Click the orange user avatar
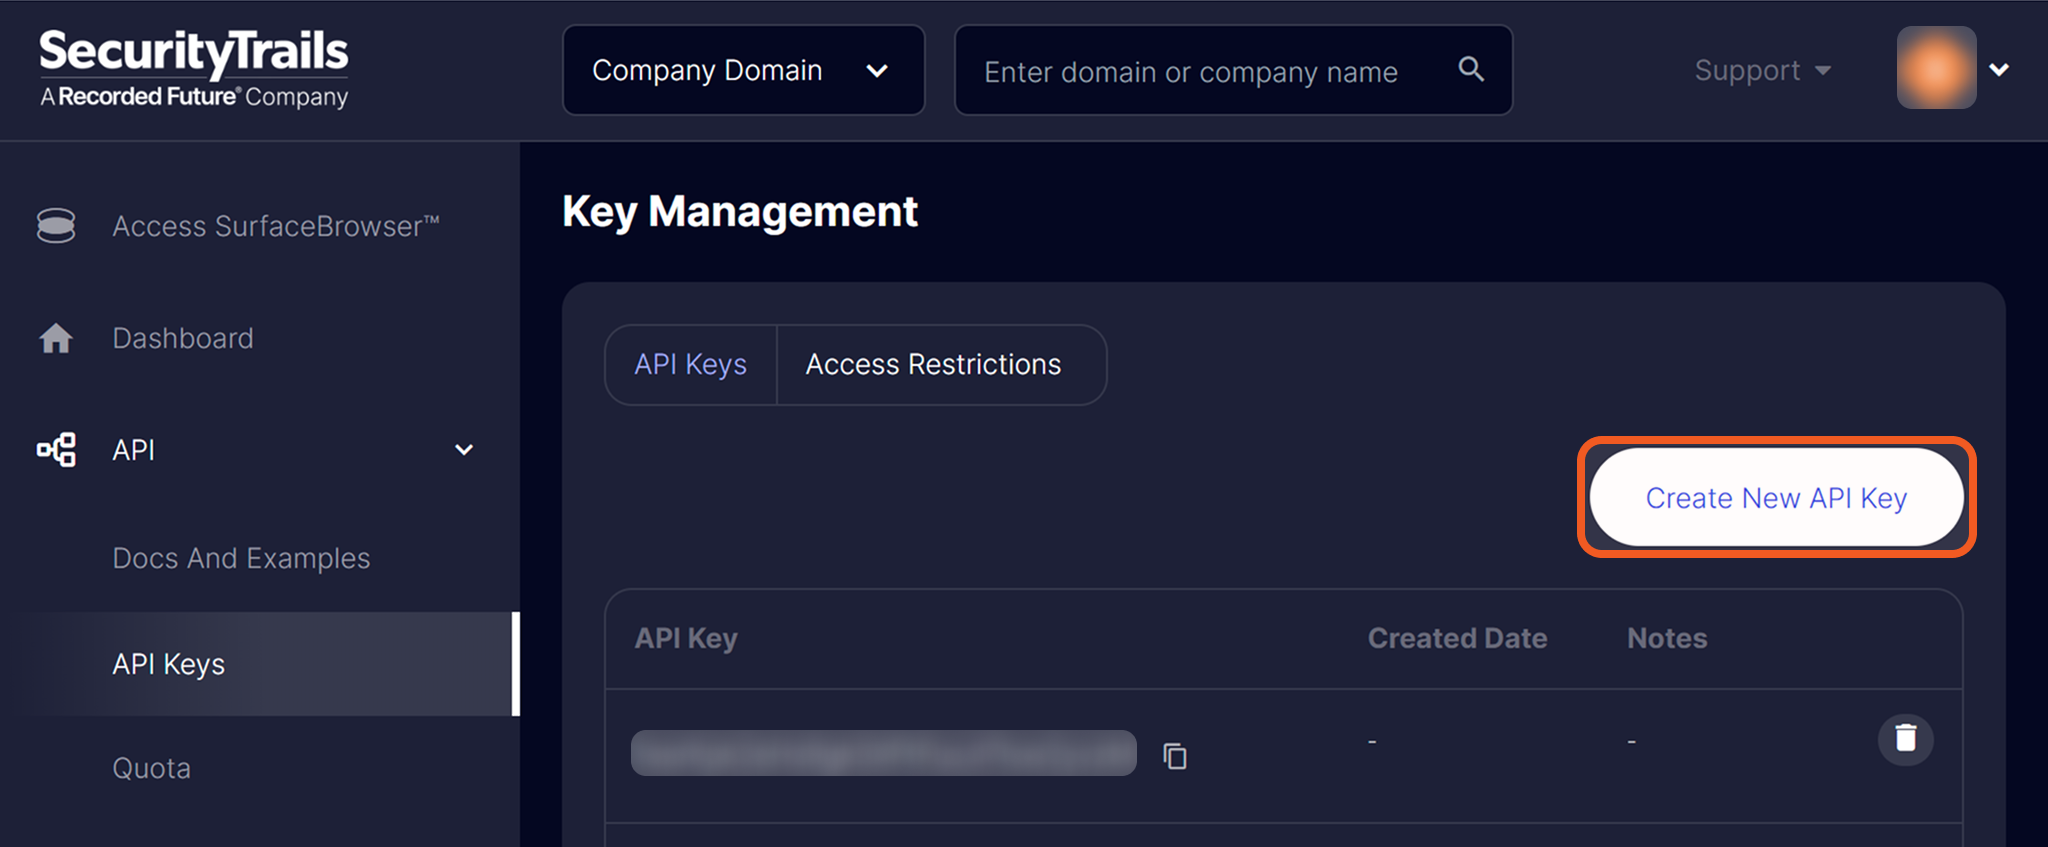Viewport: 2048px width, 847px height. [x=1935, y=68]
